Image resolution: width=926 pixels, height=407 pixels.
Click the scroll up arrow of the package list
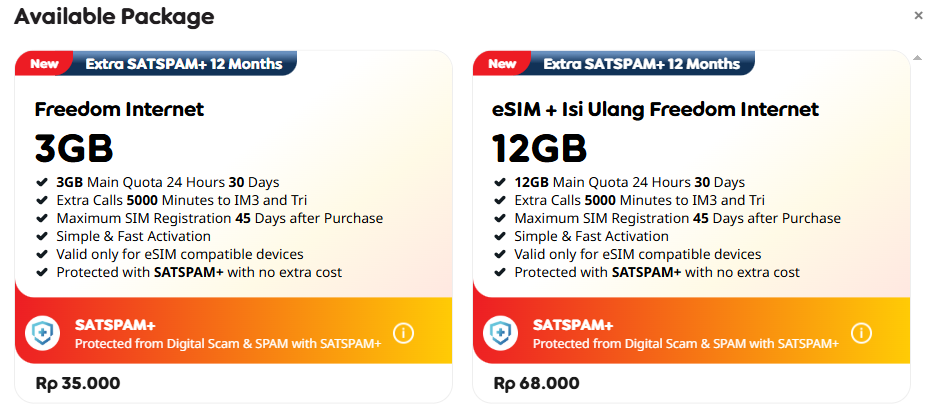coord(918,58)
